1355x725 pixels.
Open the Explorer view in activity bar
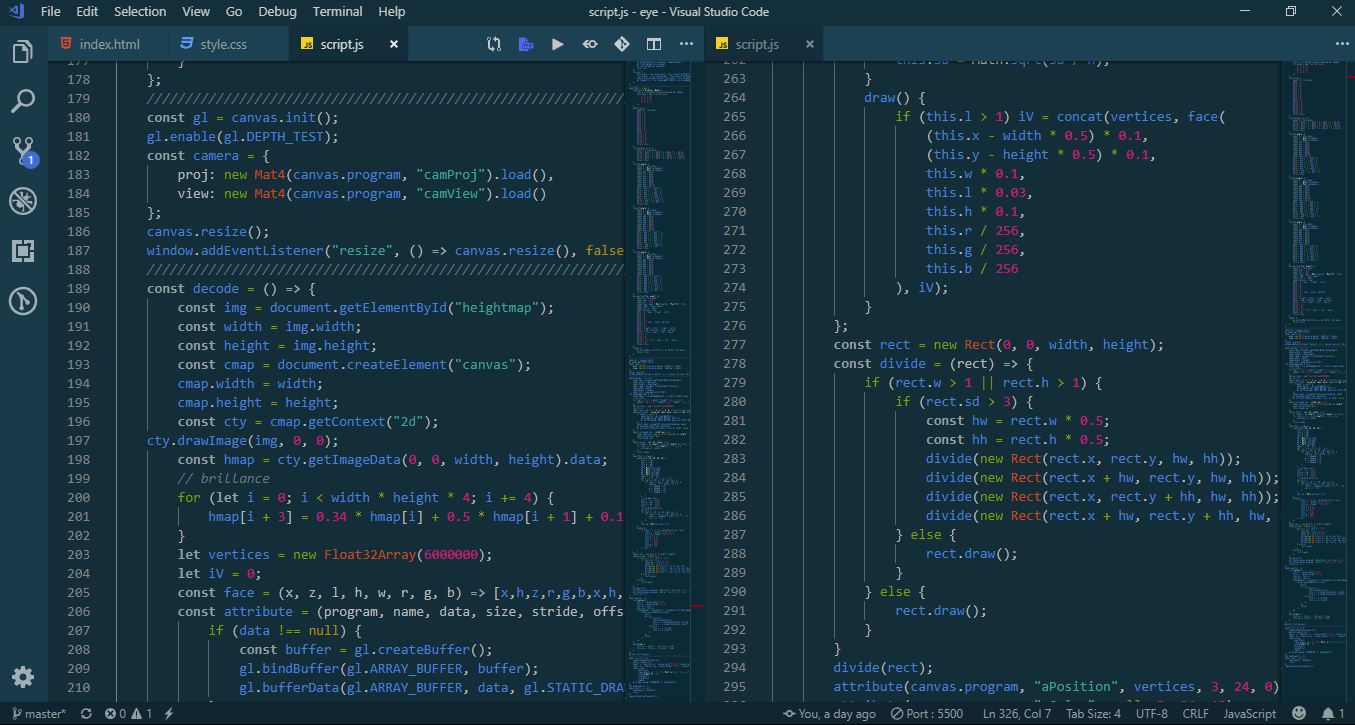pos(23,52)
